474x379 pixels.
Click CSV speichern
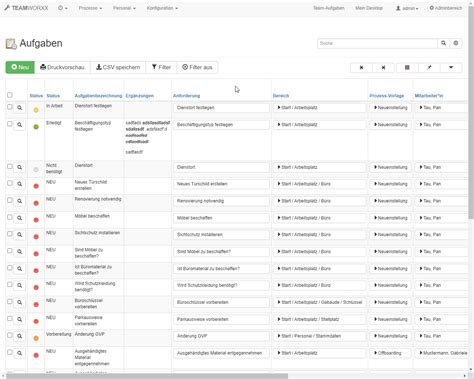coord(118,67)
